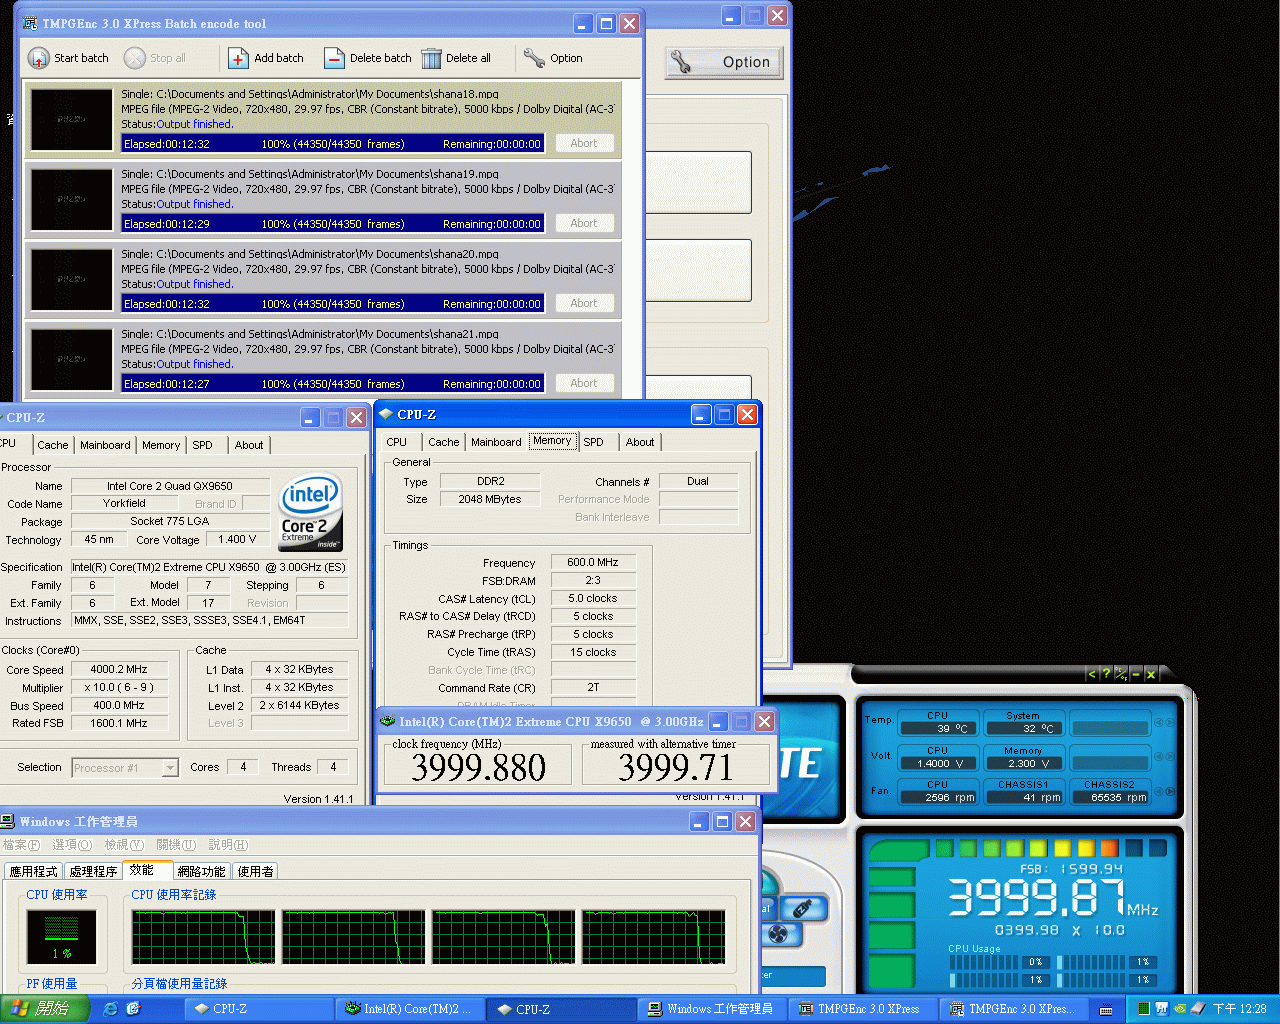Open Mainboard tab in left CPU-Z window
The width and height of the screenshot is (1280, 1024).
pyautogui.click(x=105, y=445)
